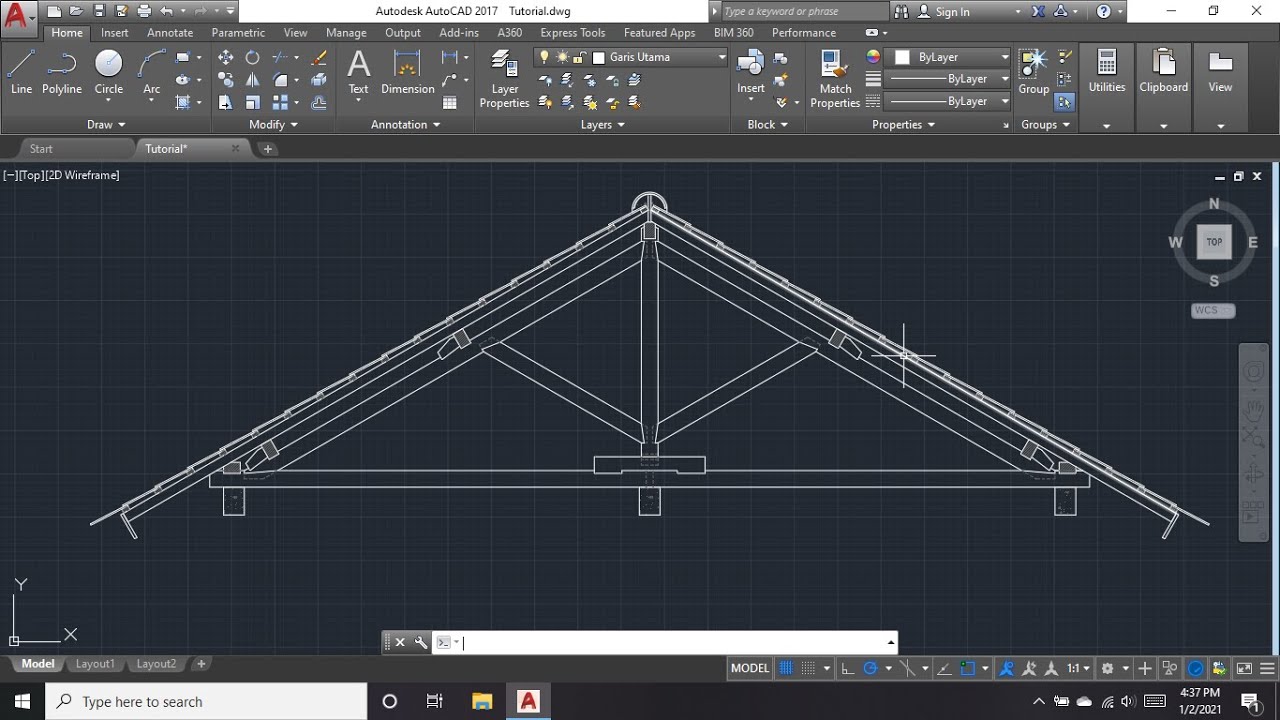Open the 1:1 annotation scale dropdown
1280x720 pixels.
pyautogui.click(x=1078, y=668)
